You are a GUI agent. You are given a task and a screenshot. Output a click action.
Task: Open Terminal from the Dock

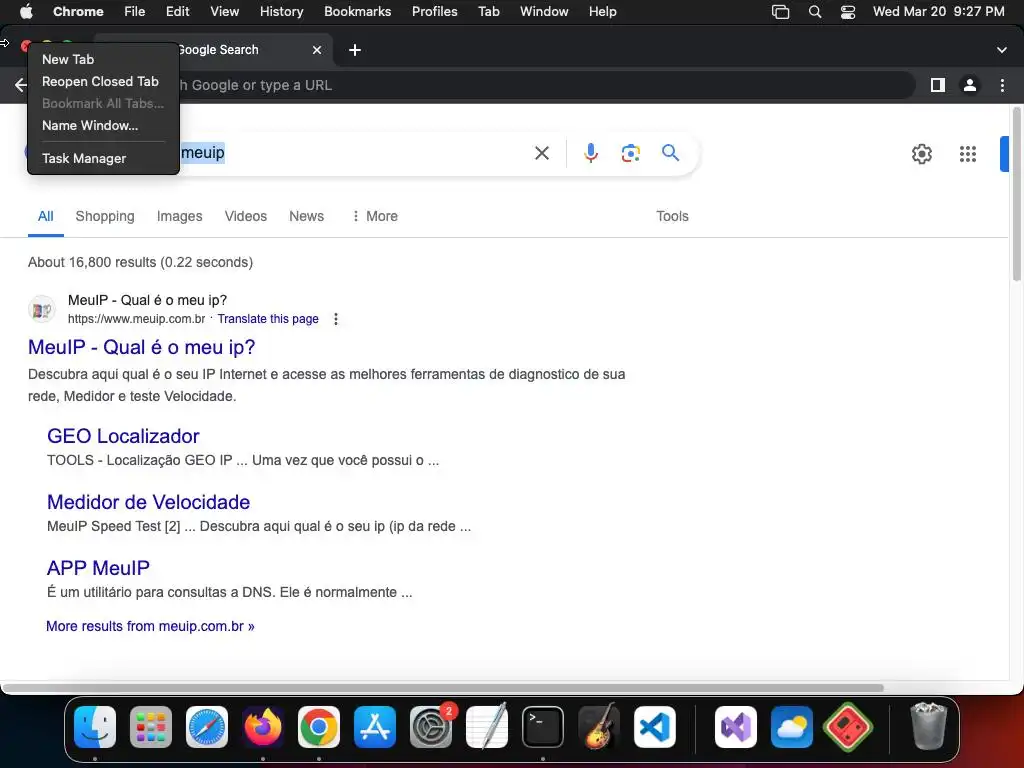(x=543, y=727)
